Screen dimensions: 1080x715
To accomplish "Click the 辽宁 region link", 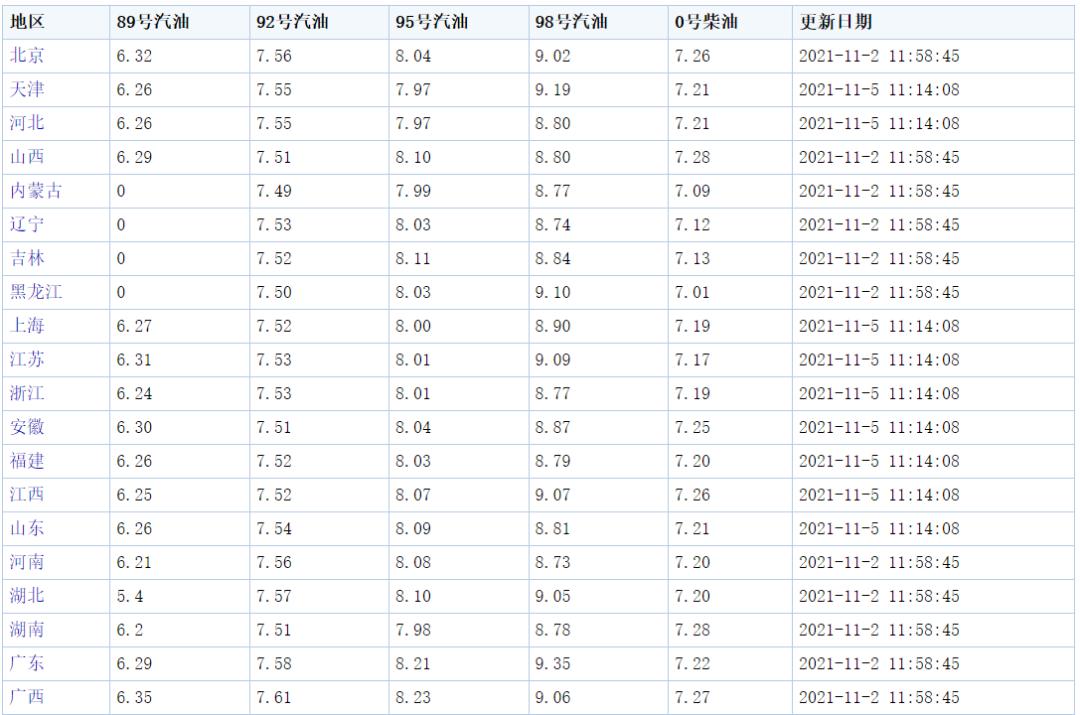I will click(x=27, y=225).
